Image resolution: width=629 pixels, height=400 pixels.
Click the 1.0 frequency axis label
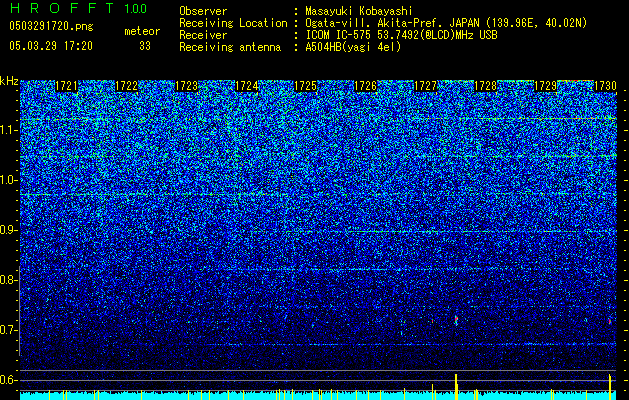(9, 180)
